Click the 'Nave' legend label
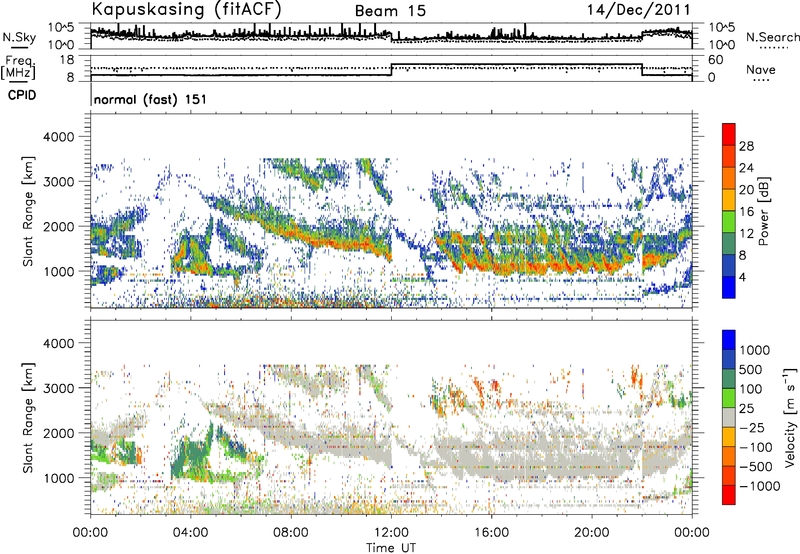The image size is (800, 554). click(761, 69)
